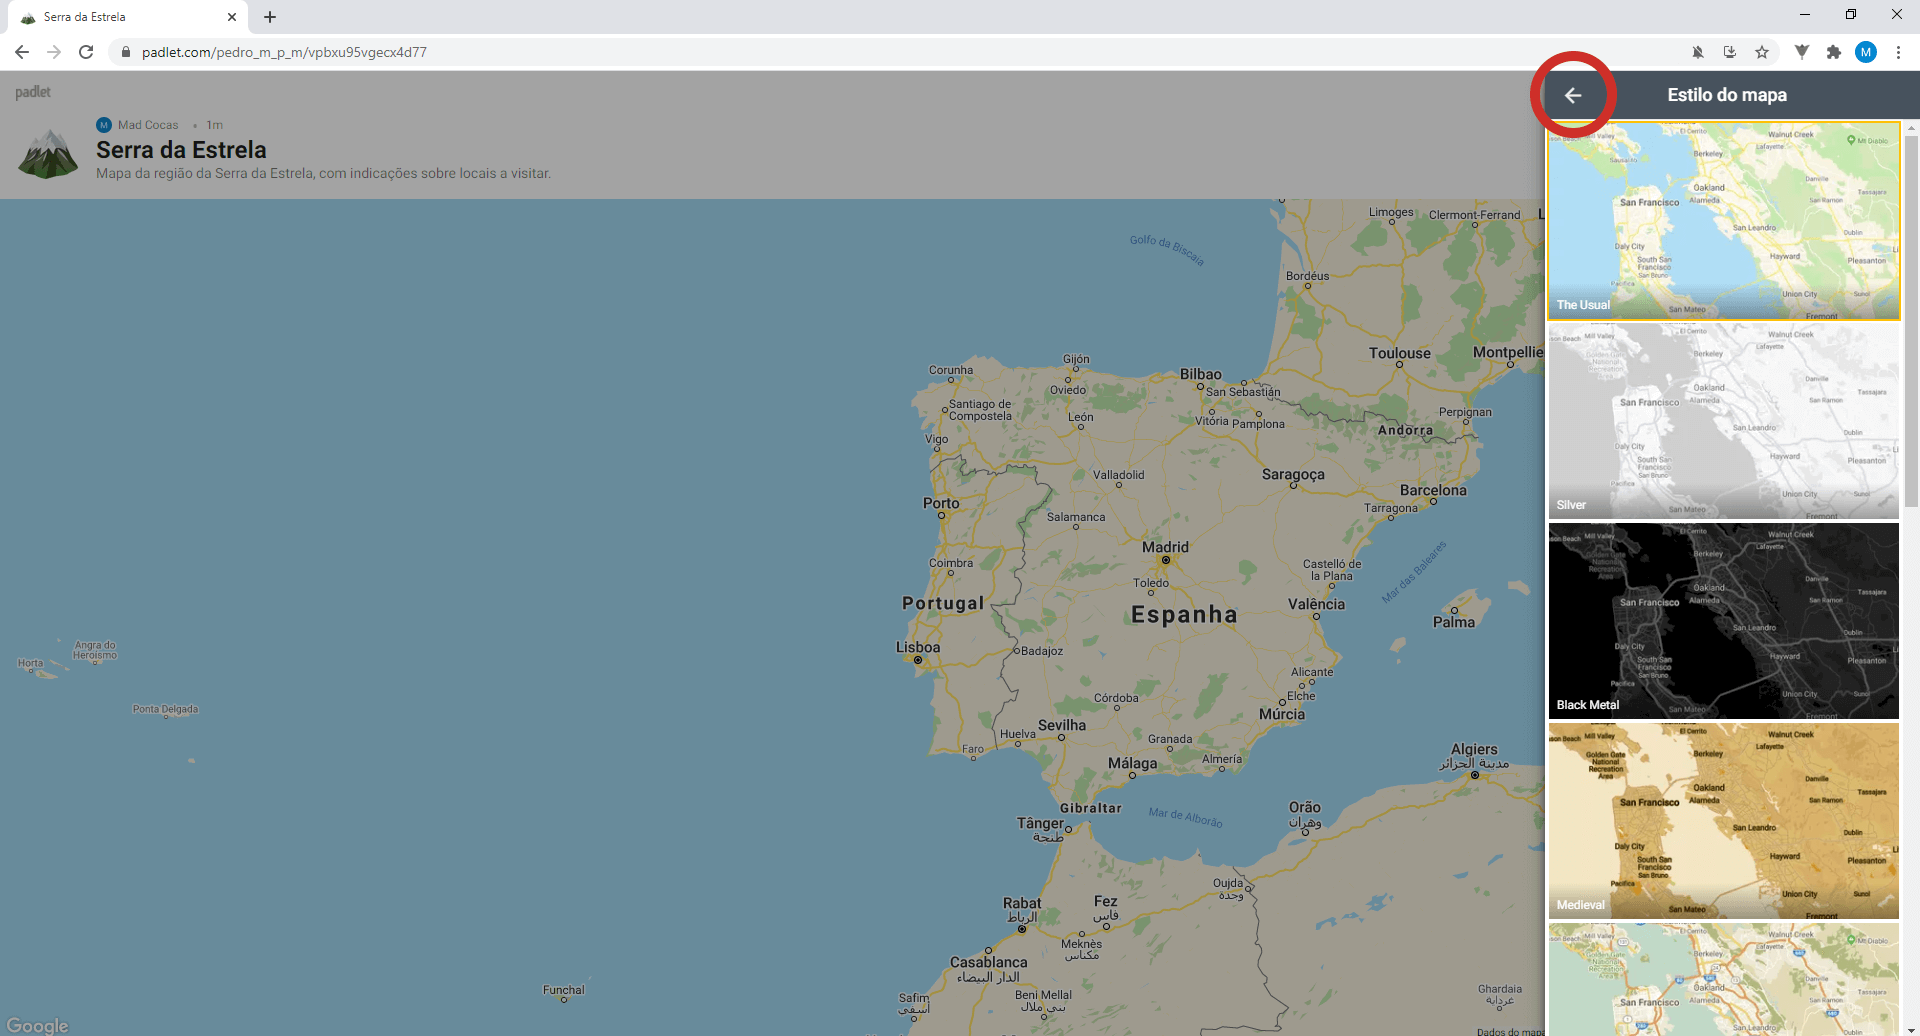1920x1036 pixels.
Task: Click the Portugal country label
Action: [943, 603]
